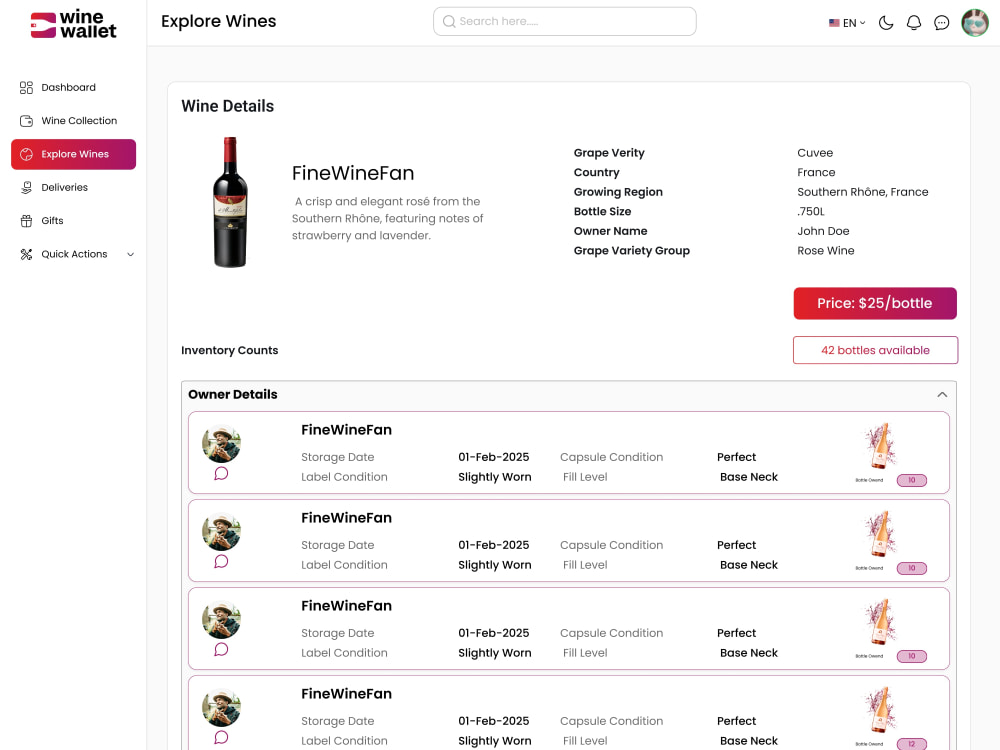This screenshot has height=750, width=1000.
Task: Click the 'Cuvee' grape value
Action: click(815, 153)
